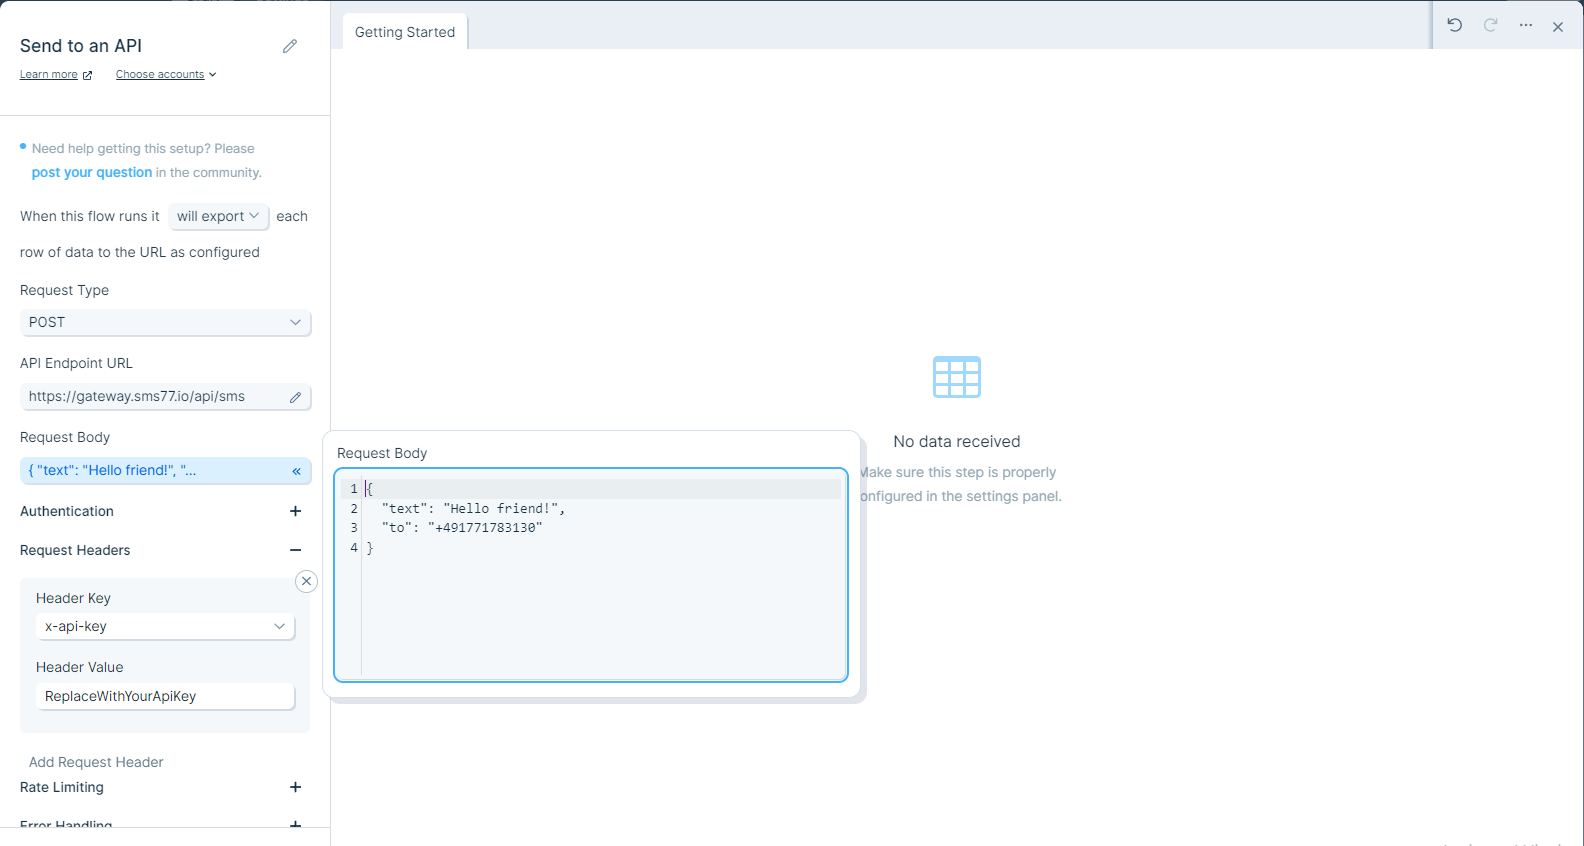Viewport: 1584px width, 846px height.
Task: Collapse the Request Body editor chevrons
Action: pos(296,471)
